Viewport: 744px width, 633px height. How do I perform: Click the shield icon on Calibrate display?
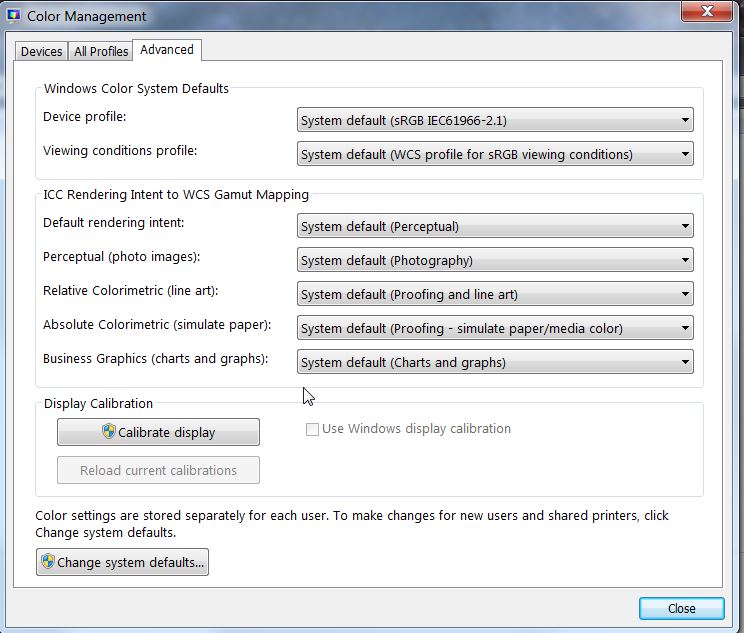click(x=109, y=432)
